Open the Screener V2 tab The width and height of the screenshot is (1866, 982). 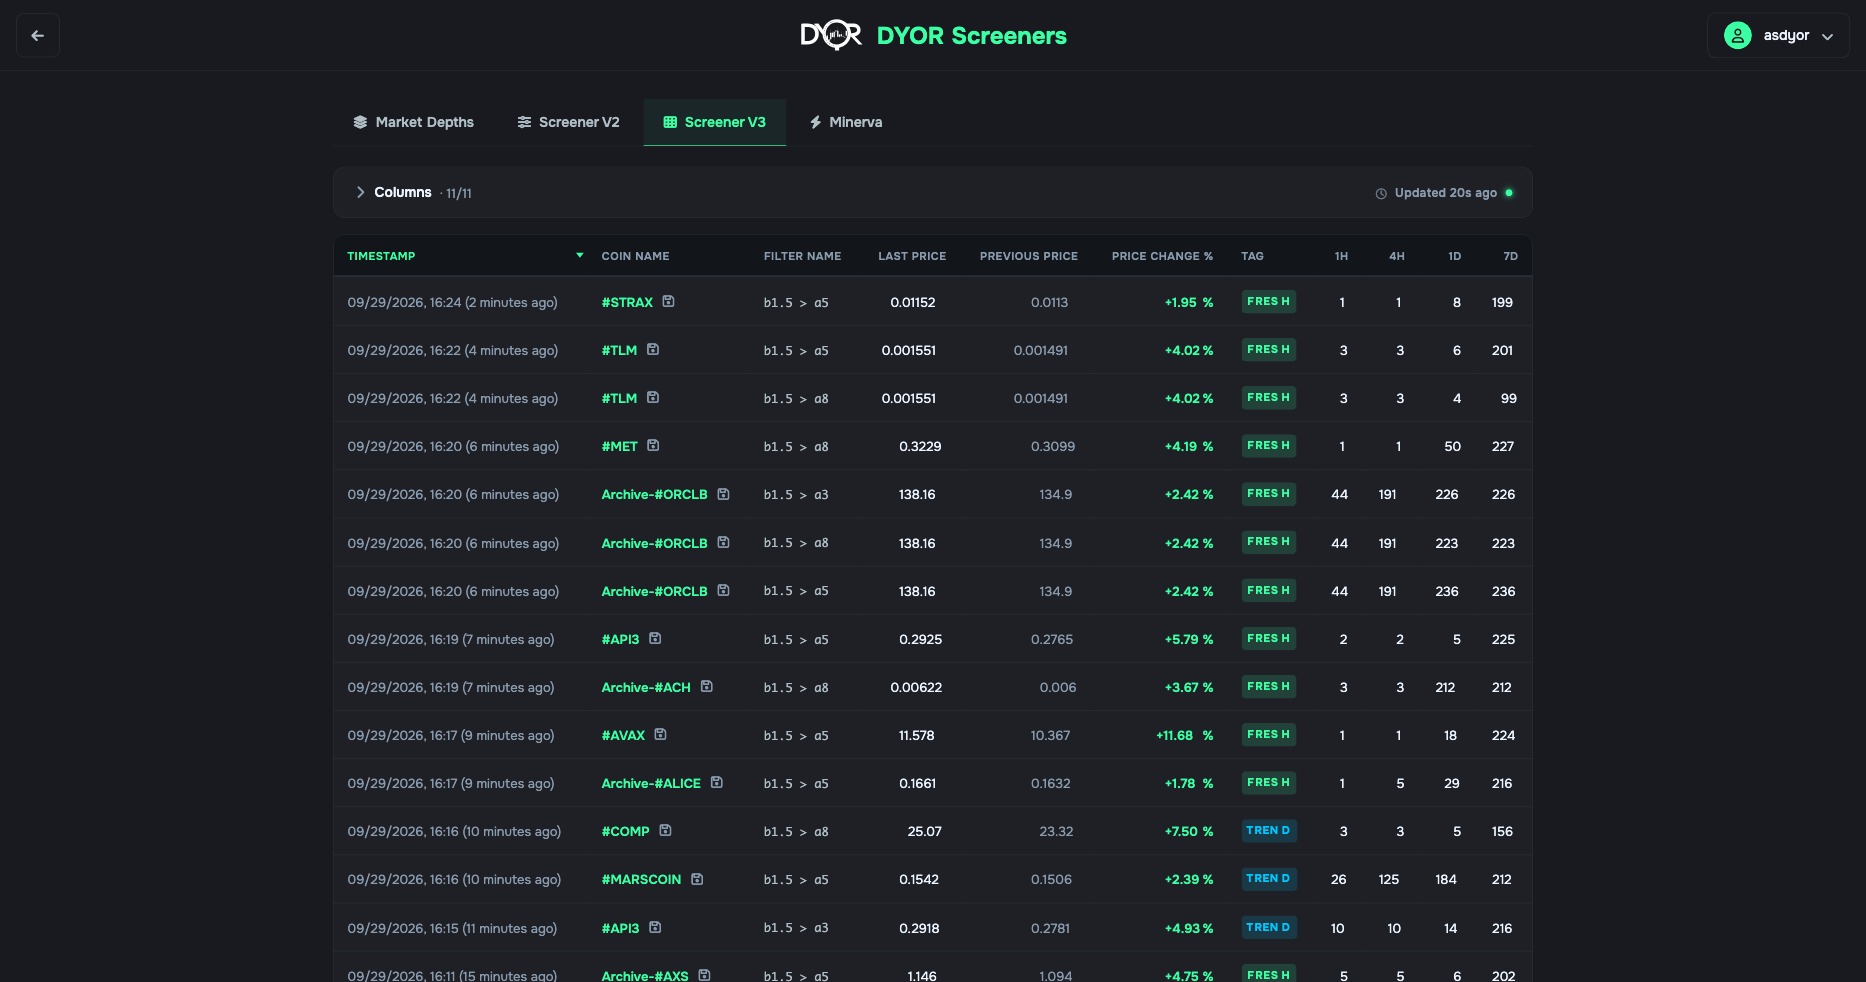tap(568, 122)
